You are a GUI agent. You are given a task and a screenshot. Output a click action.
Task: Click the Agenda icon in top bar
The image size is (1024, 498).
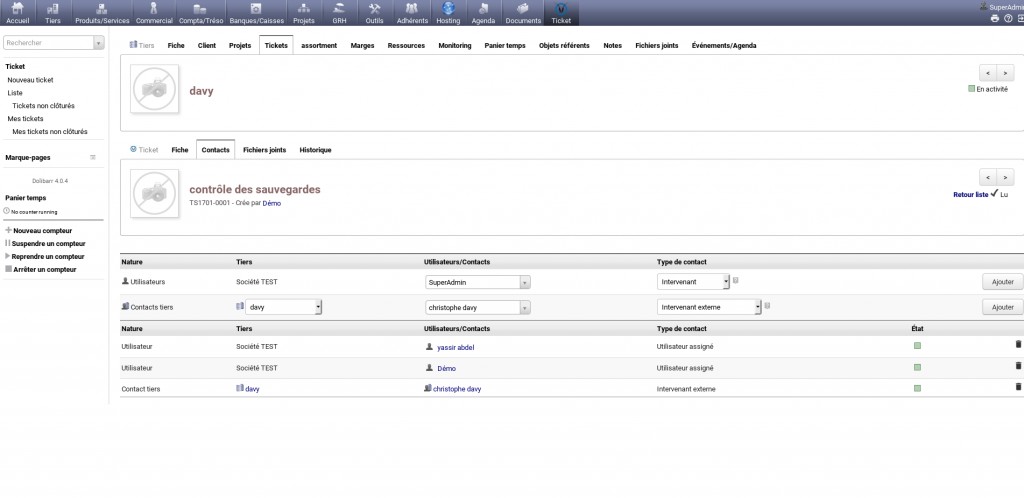[482, 12]
